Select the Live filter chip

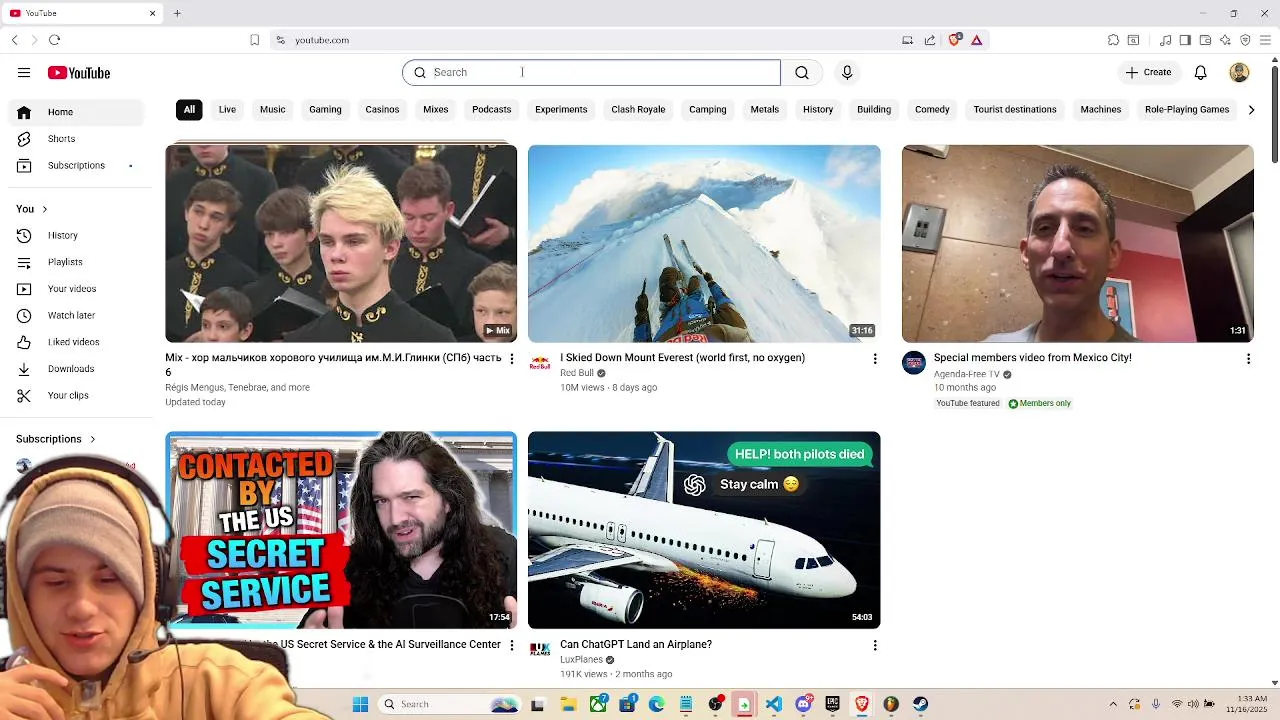(x=227, y=110)
